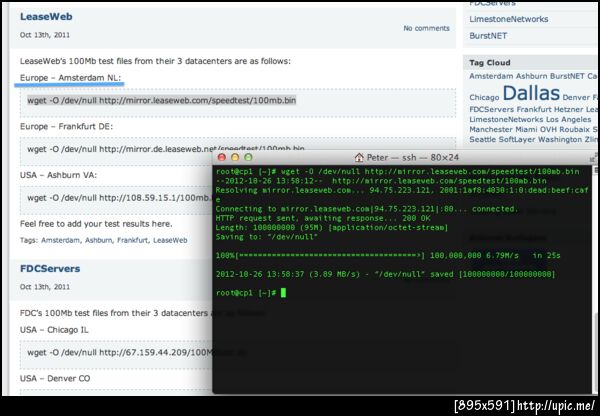Select the Roubaix tag in Tag Cloud
This screenshot has width=600, height=416.
click(574, 129)
